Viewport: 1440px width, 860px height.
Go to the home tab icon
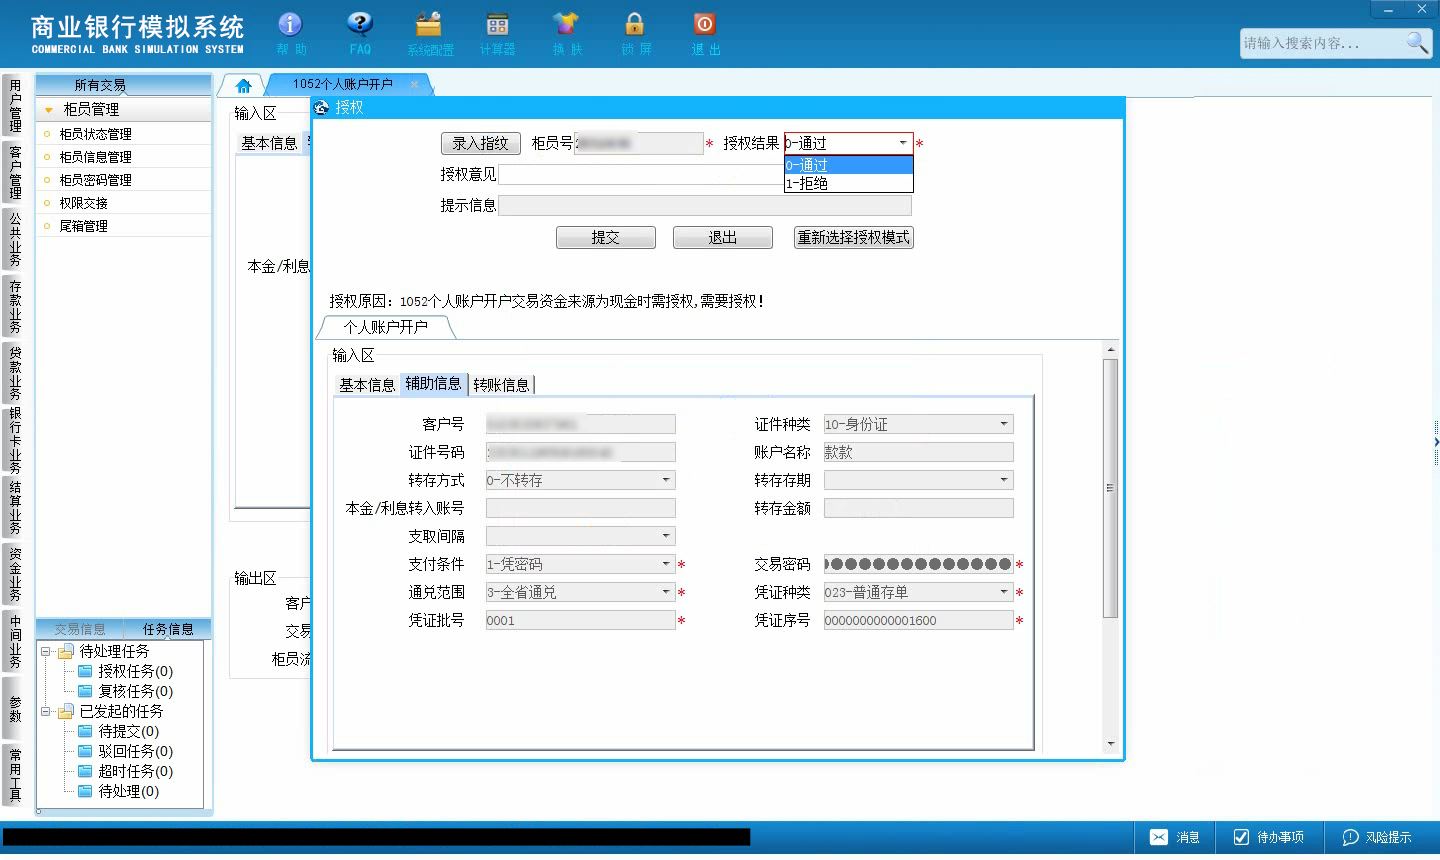tap(243, 85)
